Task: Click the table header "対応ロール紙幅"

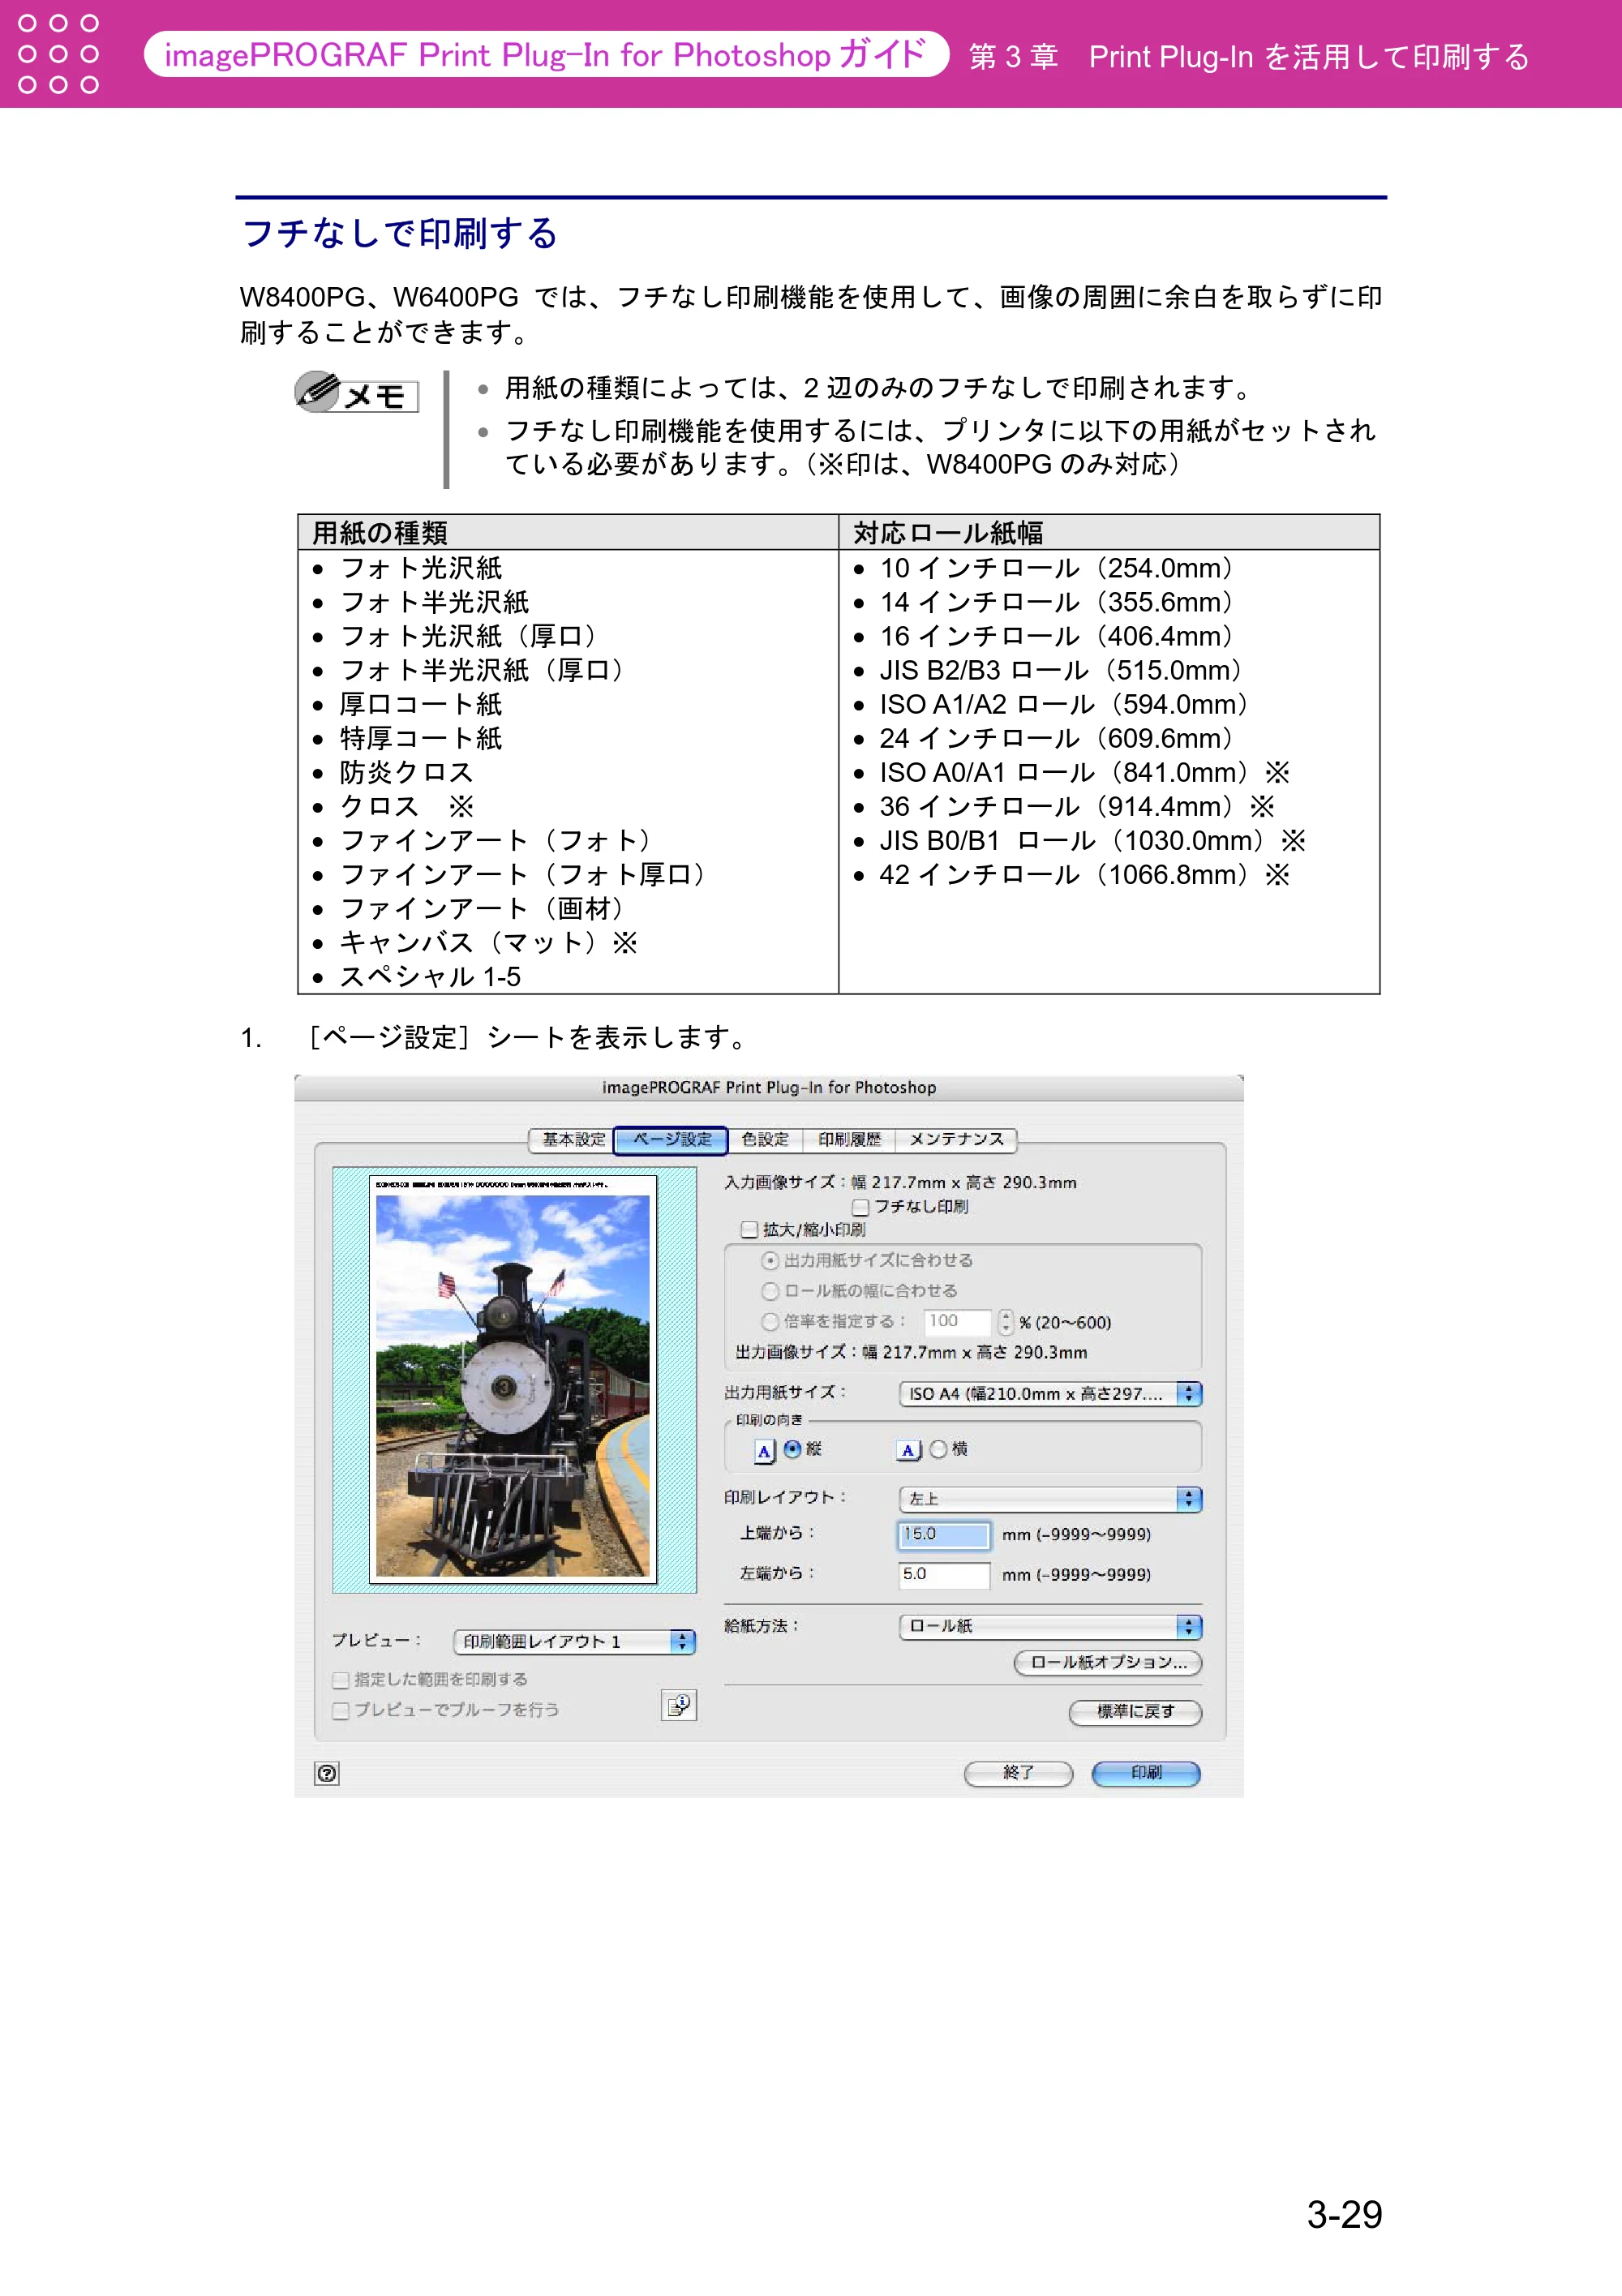Action: click(x=948, y=533)
